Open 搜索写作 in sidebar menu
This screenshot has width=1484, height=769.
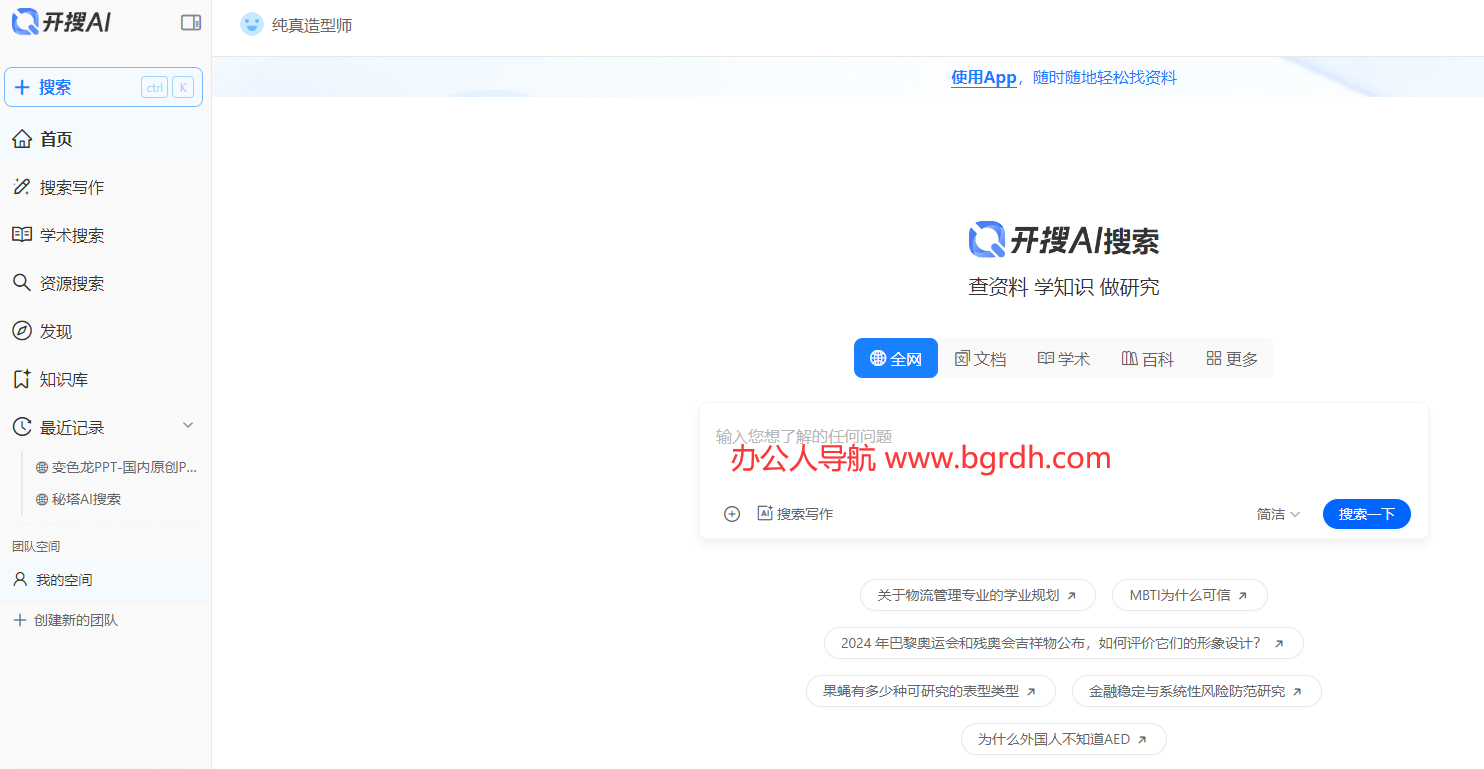(105, 187)
